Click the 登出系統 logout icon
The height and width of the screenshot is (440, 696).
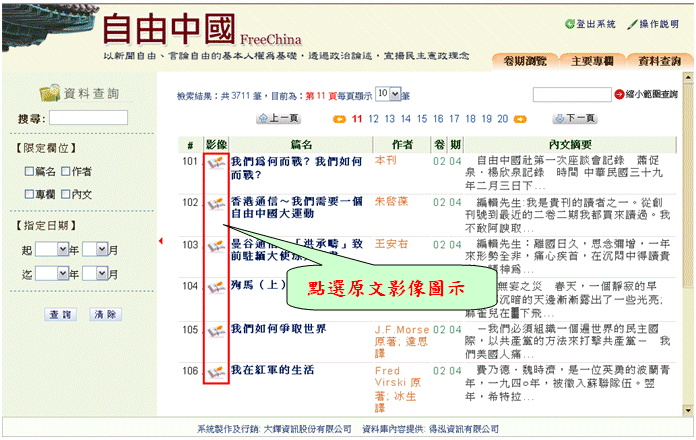click(x=570, y=24)
